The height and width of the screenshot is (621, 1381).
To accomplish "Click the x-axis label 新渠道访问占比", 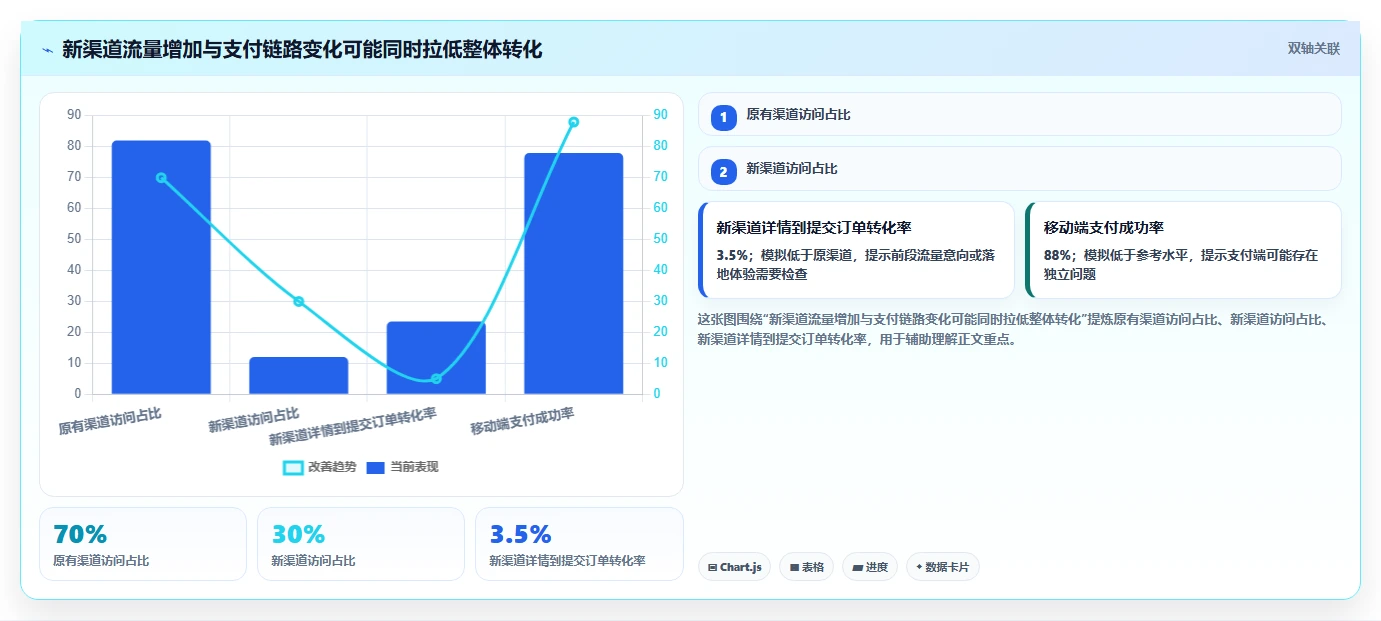I will pyautogui.click(x=254, y=420).
